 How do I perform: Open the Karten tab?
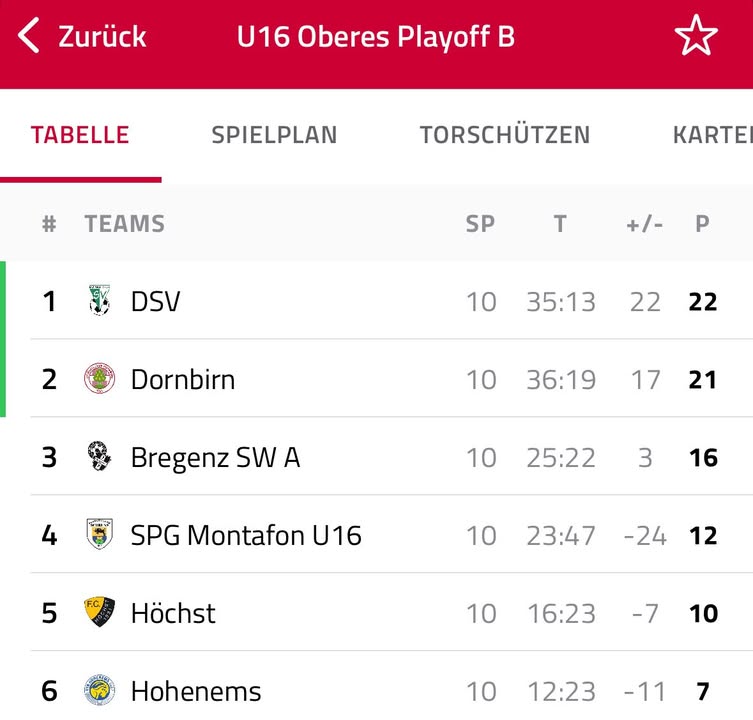pos(712,135)
